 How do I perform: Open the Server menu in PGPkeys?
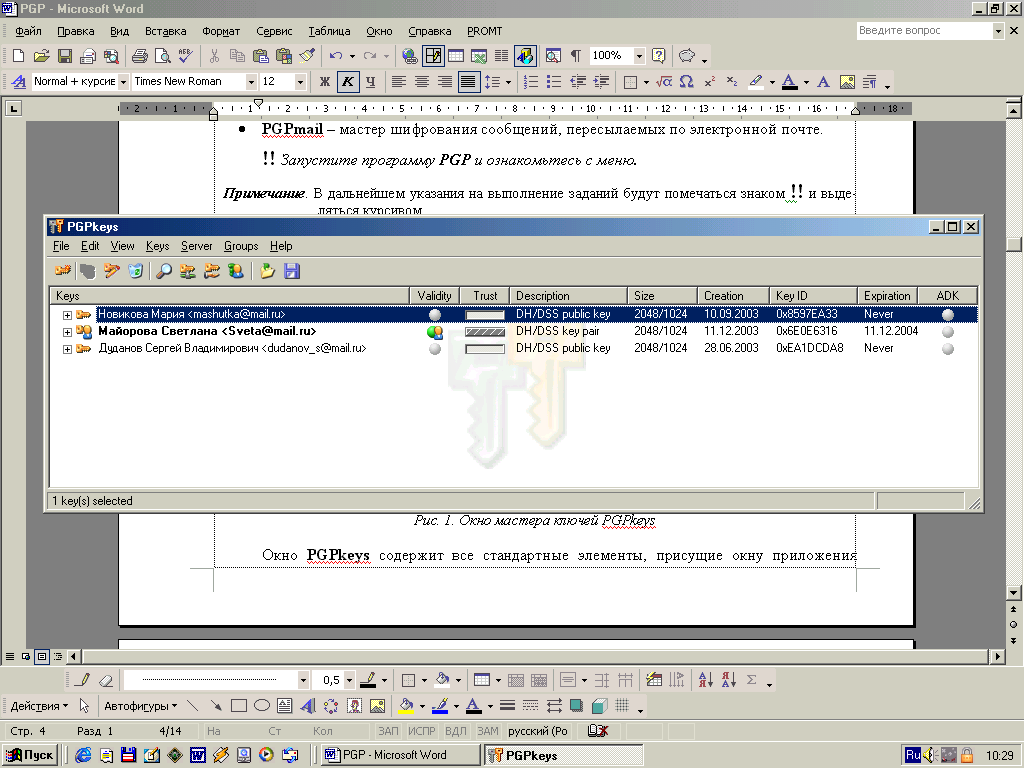click(x=197, y=246)
